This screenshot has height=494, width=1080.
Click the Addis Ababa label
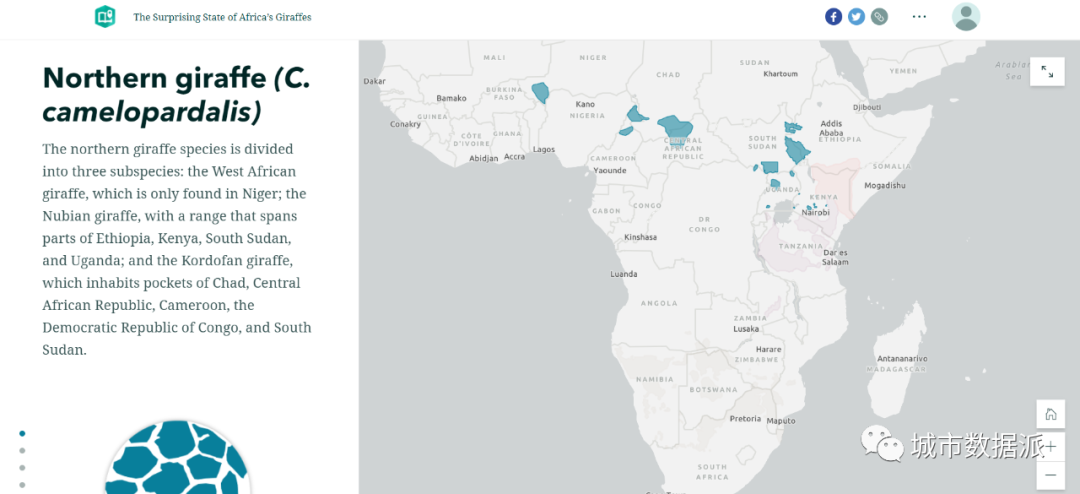pos(829,128)
